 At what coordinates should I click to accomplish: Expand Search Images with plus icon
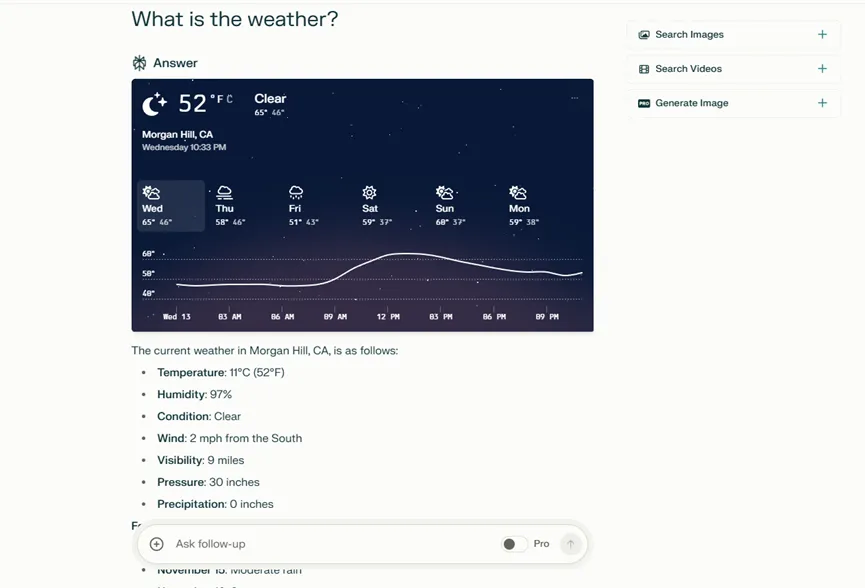click(x=822, y=35)
